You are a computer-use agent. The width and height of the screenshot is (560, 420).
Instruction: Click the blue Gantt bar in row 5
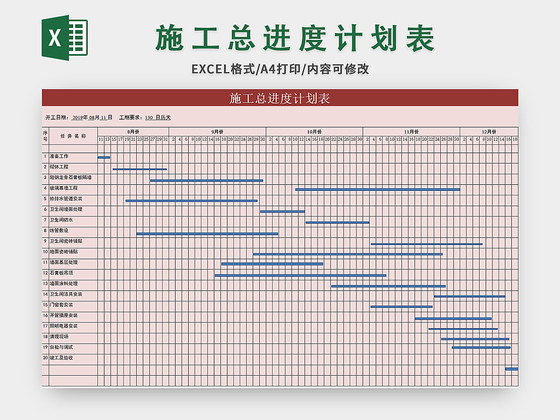click(191, 201)
